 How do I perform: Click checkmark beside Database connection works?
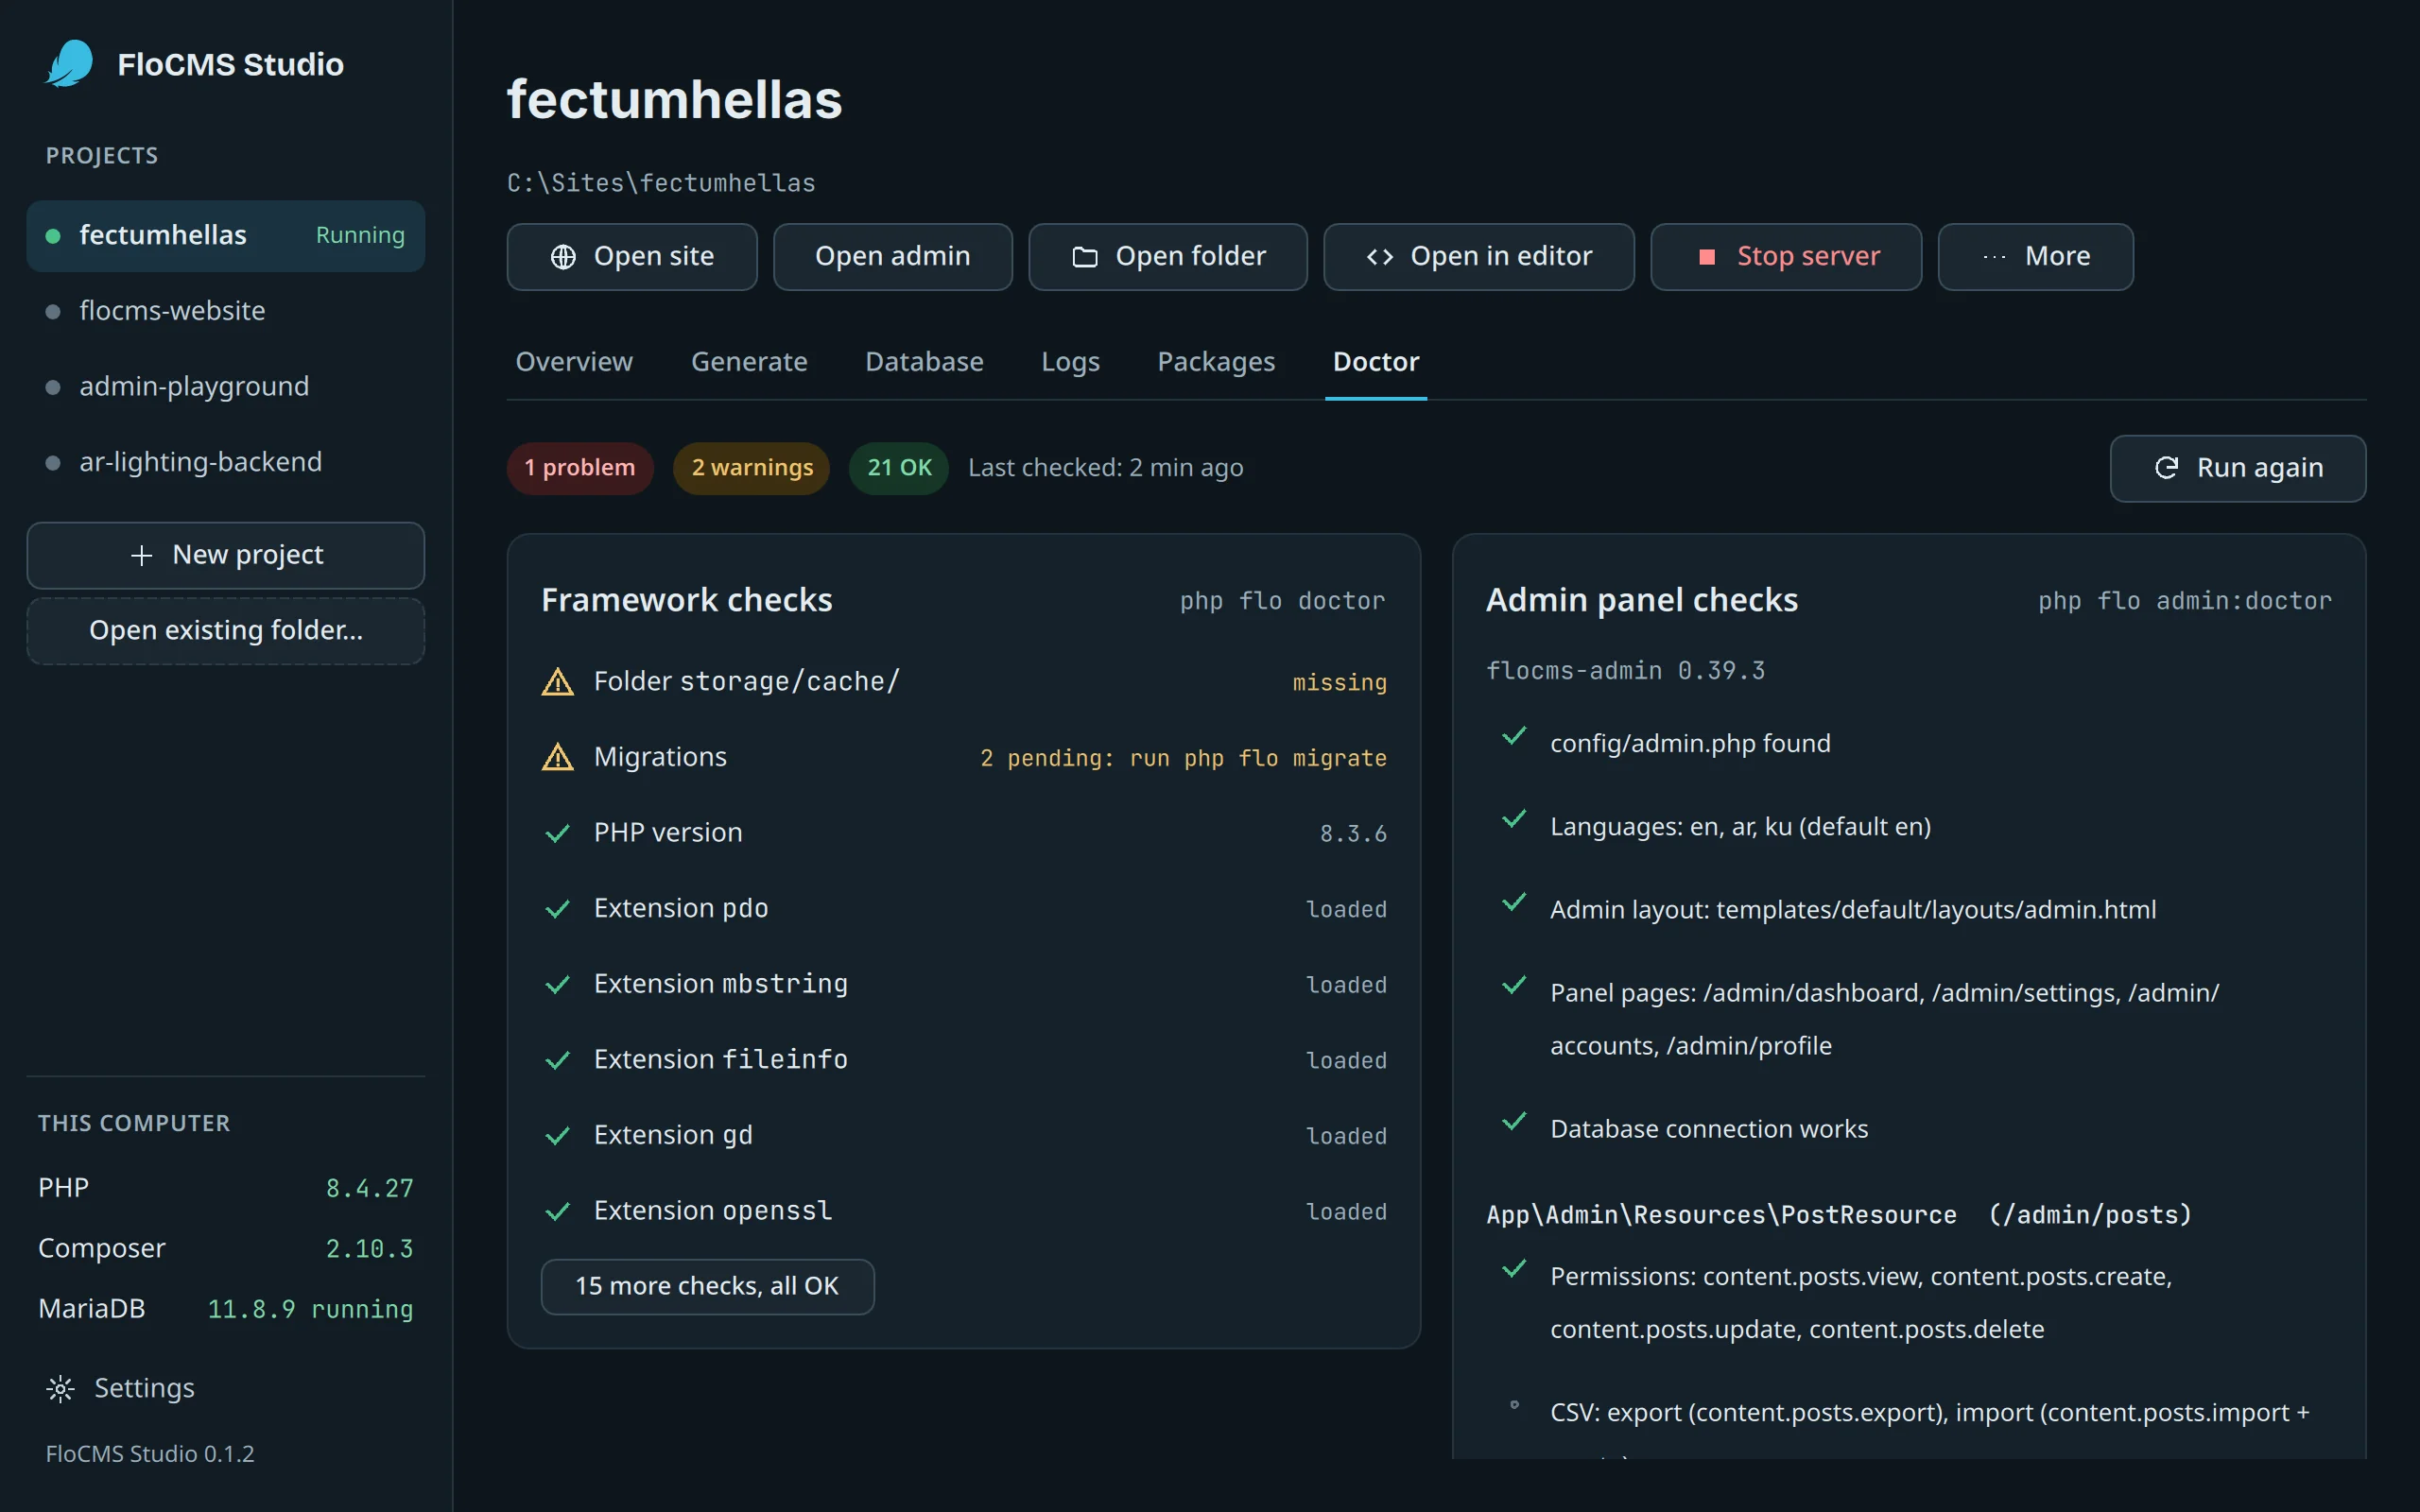tap(1514, 1121)
